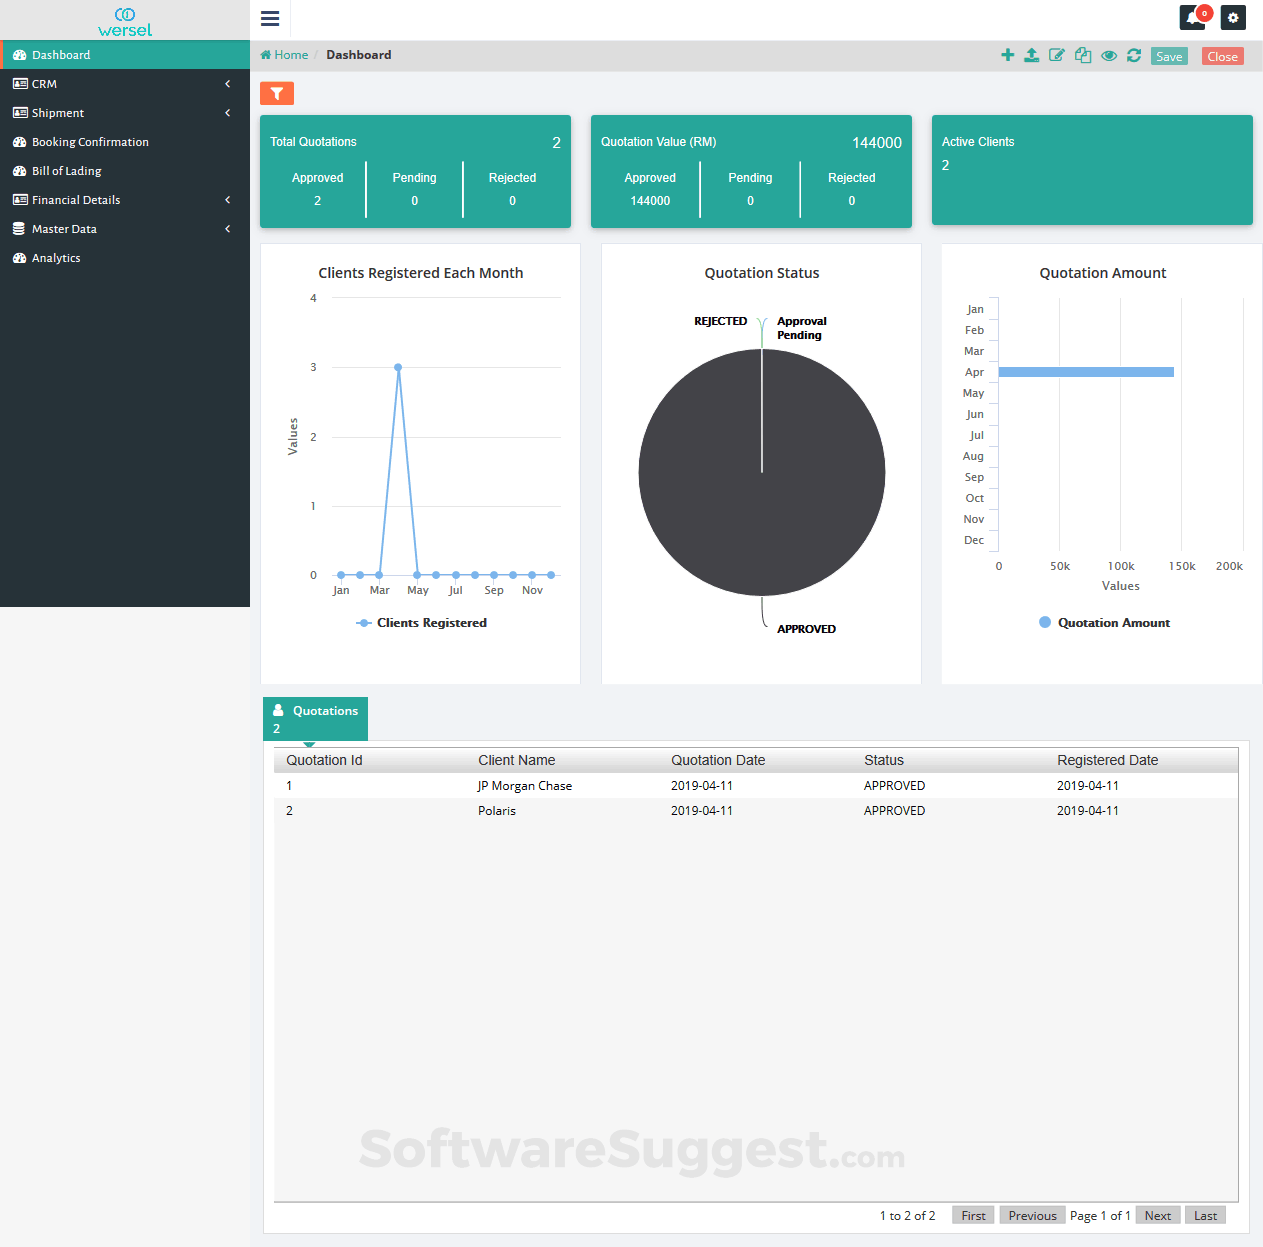Toggle the eye view icon

[1109, 55]
